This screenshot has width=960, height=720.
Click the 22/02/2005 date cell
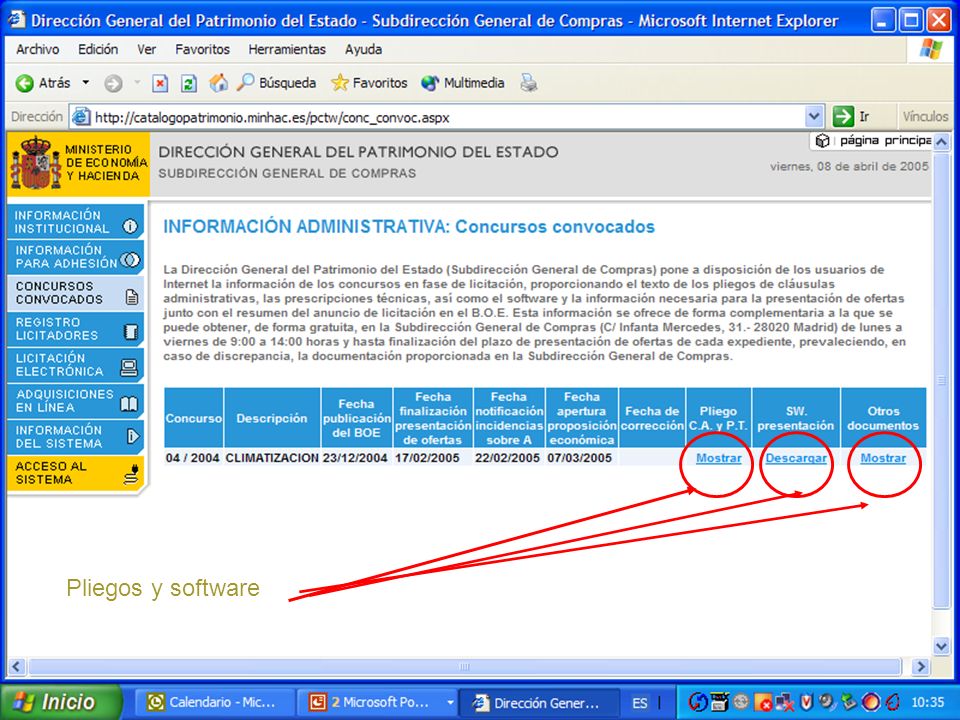click(508, 457)
